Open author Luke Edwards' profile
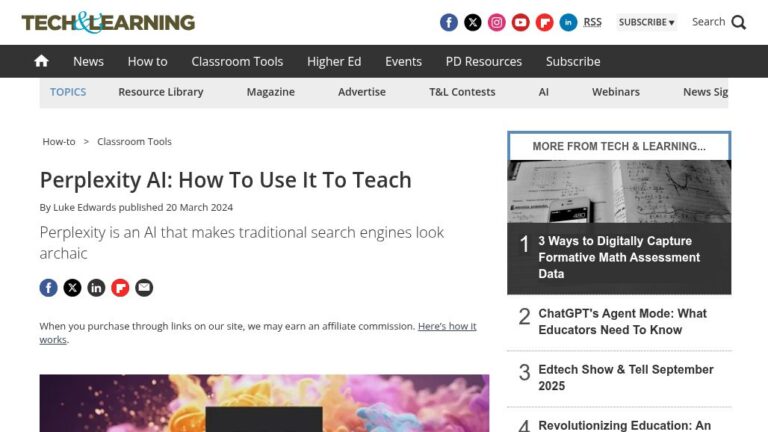 point(84,207)
